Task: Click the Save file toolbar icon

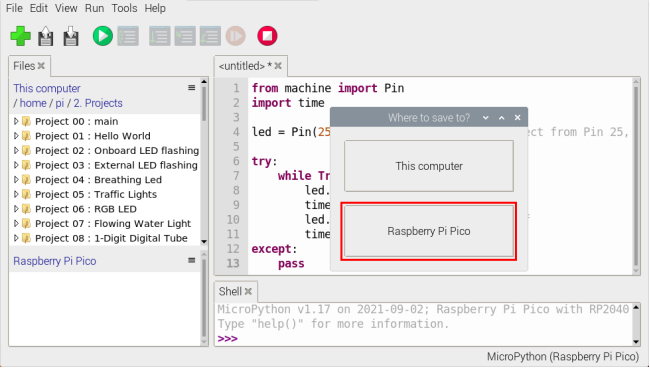Action: (71, 36)
